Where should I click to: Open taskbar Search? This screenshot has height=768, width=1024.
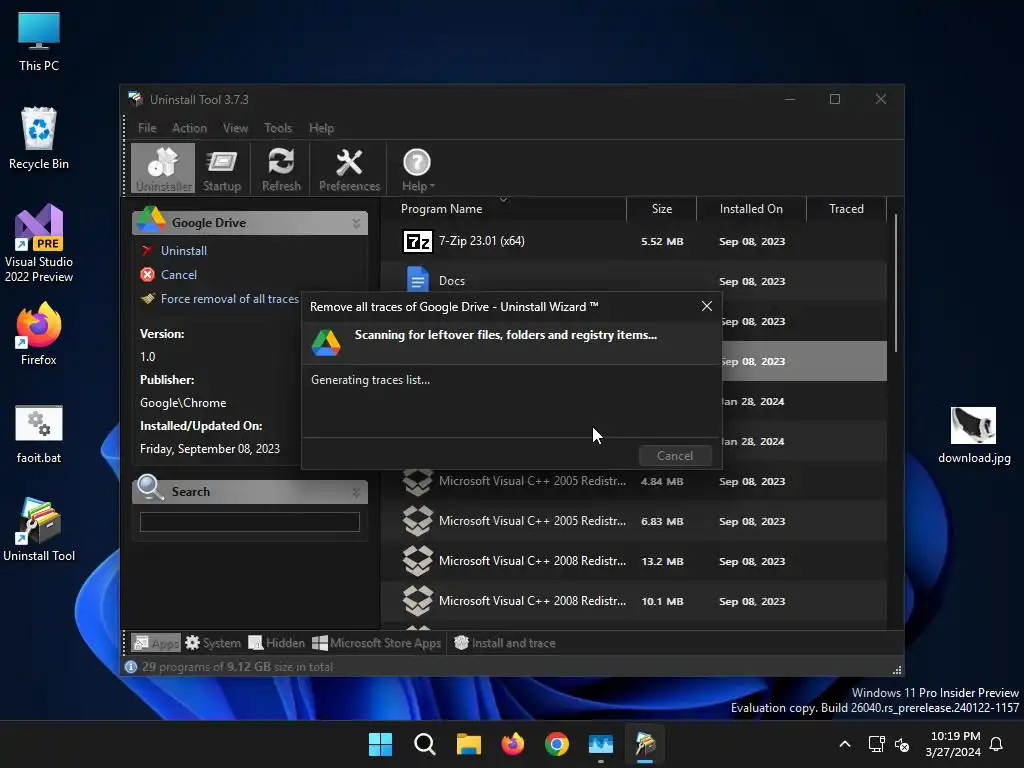coord(424,744)
